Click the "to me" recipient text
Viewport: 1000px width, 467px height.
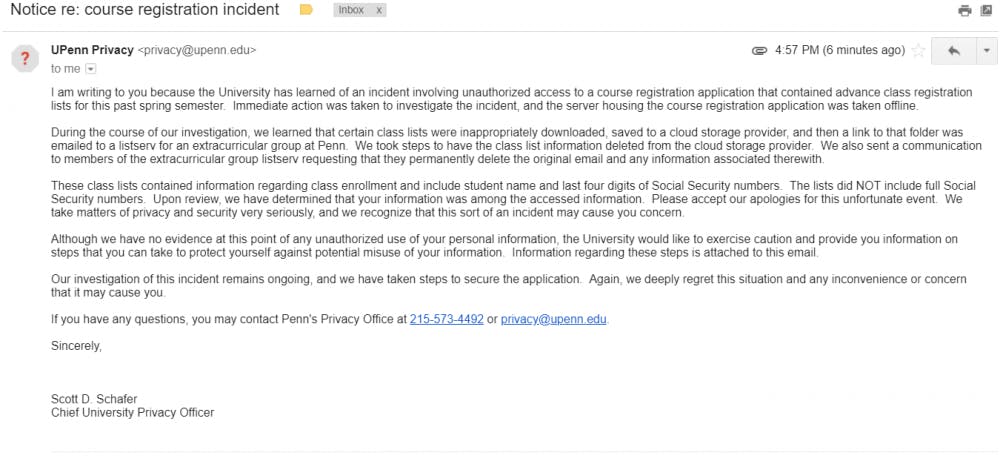[x=65, y=69]
